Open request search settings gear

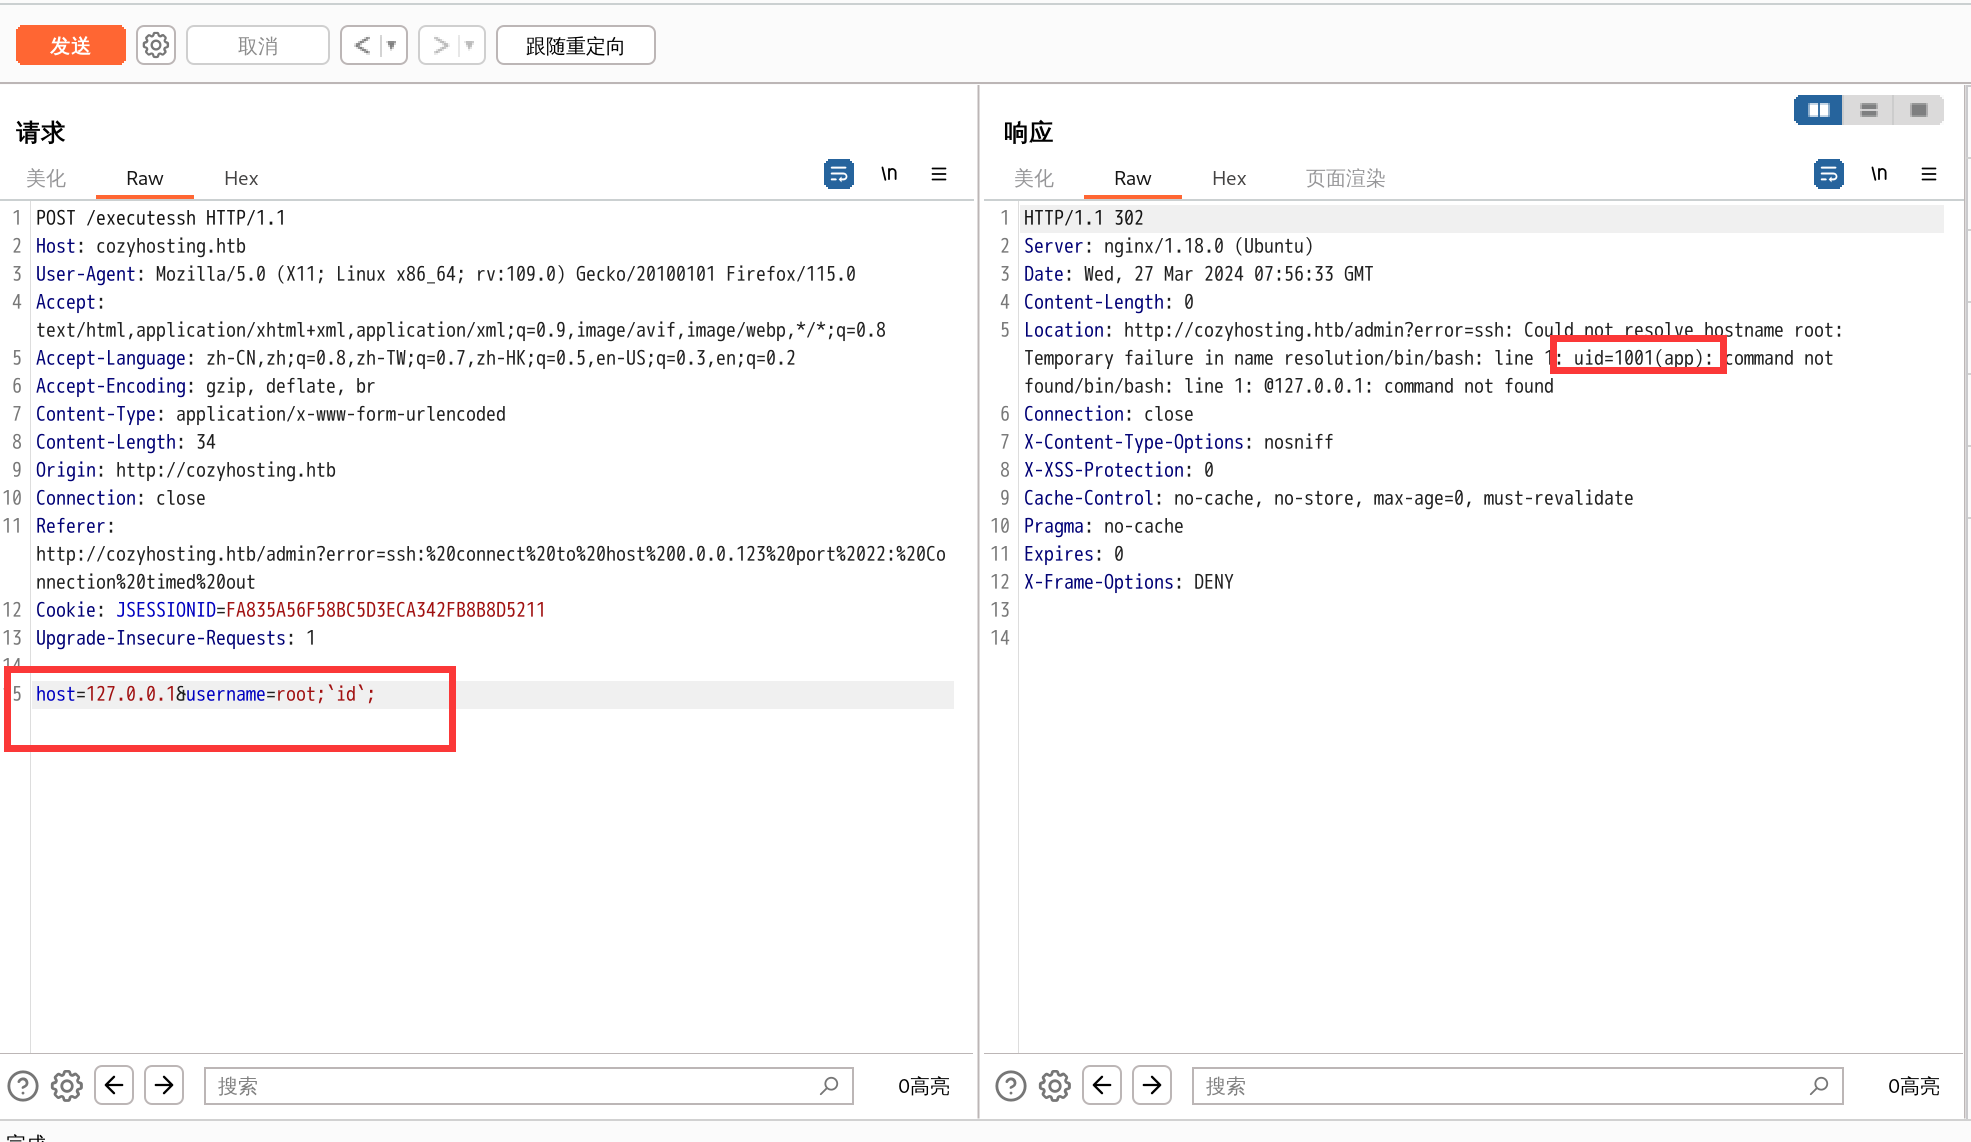click(67, 1086)
